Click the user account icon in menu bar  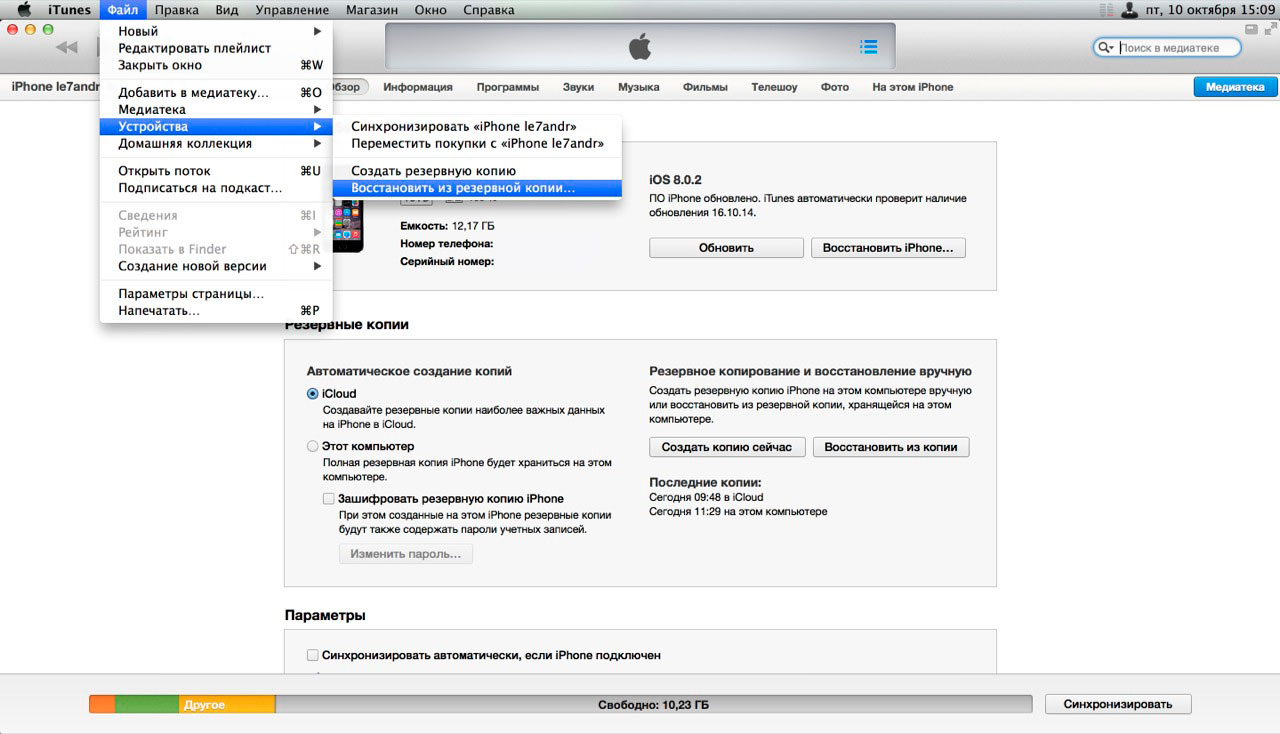pos(1130,10)
